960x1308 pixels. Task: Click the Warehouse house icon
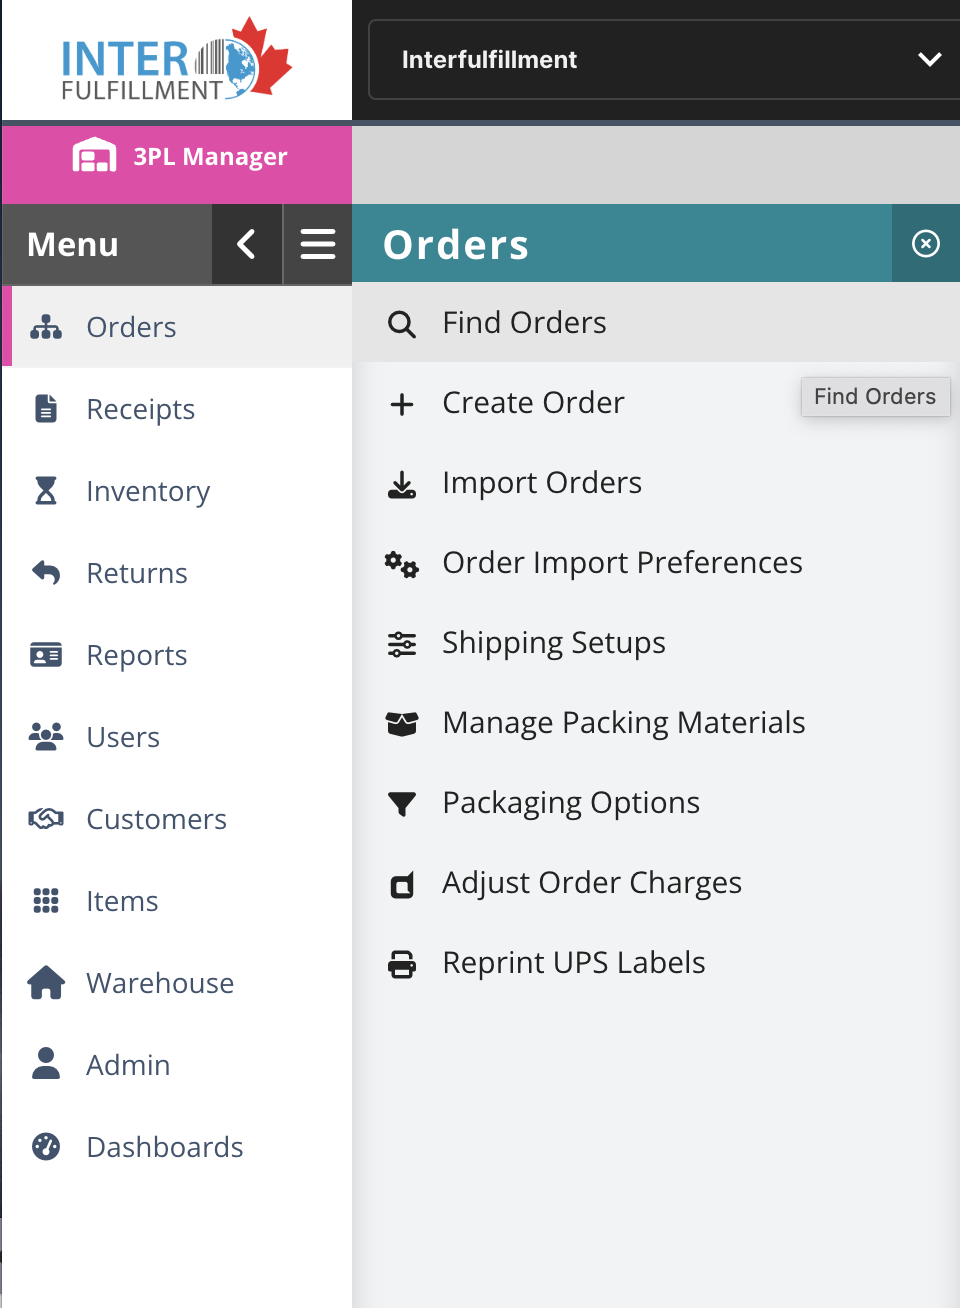click(x=46, y=983)
